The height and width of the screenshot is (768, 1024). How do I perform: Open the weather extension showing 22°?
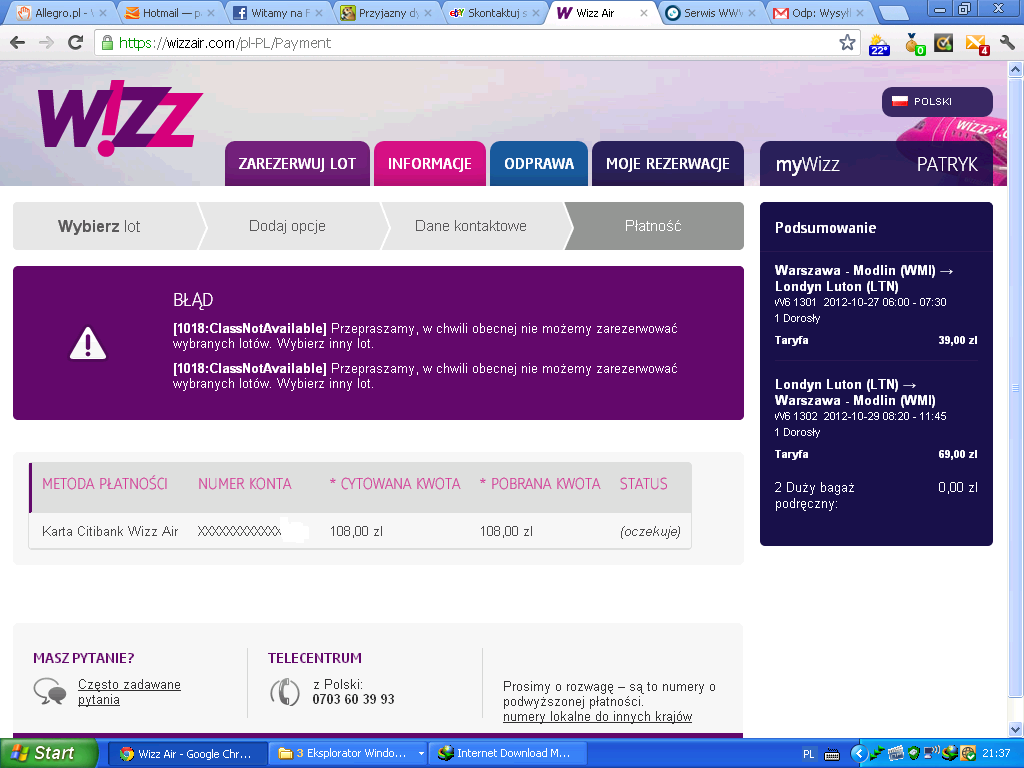click(x=879, y=44)
